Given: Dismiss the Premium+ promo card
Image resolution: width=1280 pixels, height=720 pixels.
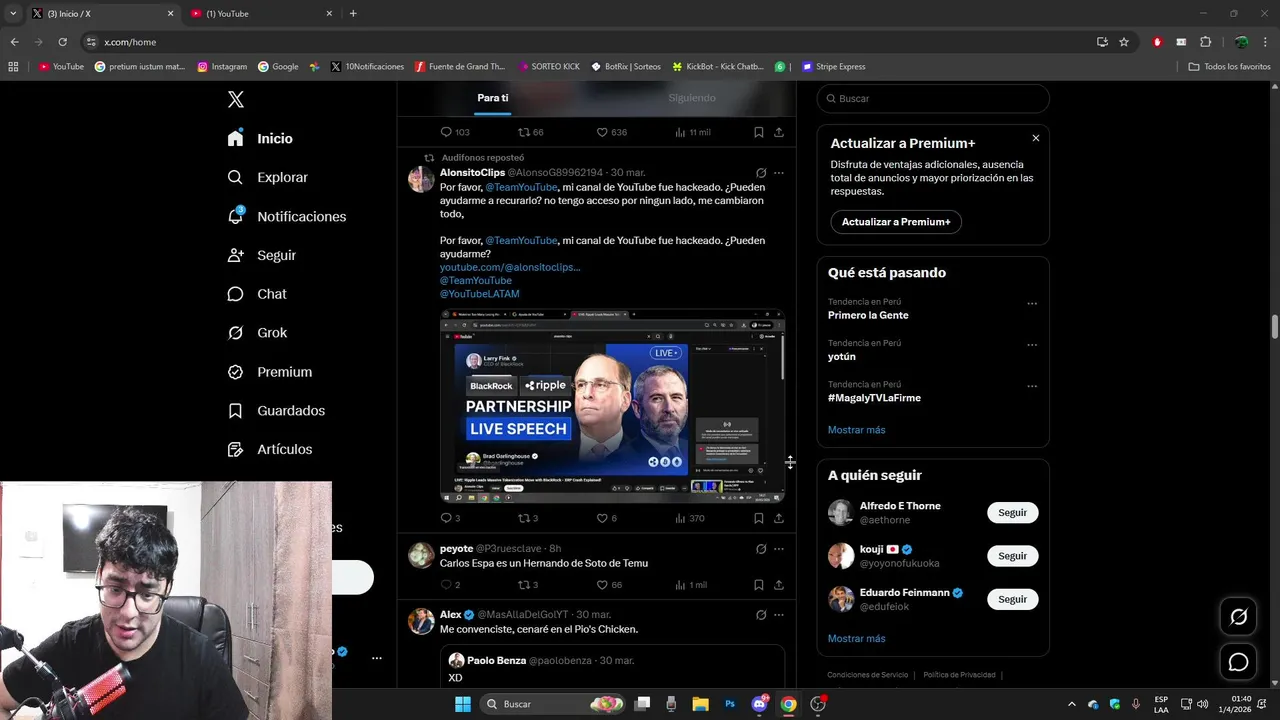Looking at the screenshot, I should coord(1036,138).
